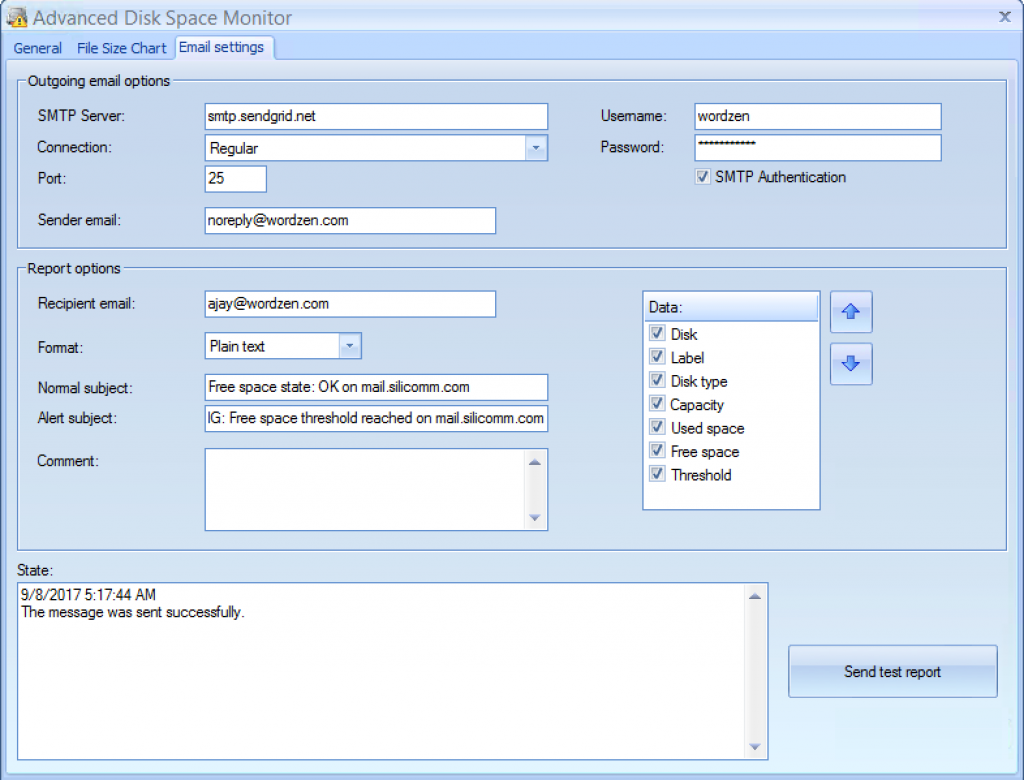Click the Advanced Disk Space Monitor app icon
1024x780 pixels.
[16, 17]
